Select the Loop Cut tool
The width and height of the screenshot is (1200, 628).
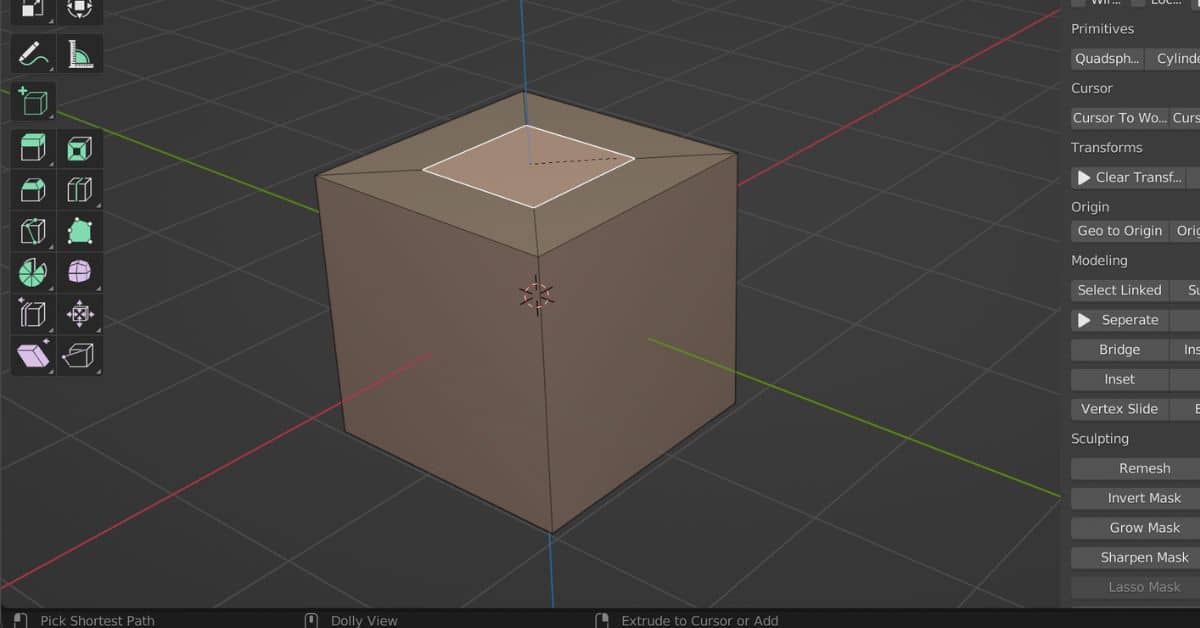[79, 190]
